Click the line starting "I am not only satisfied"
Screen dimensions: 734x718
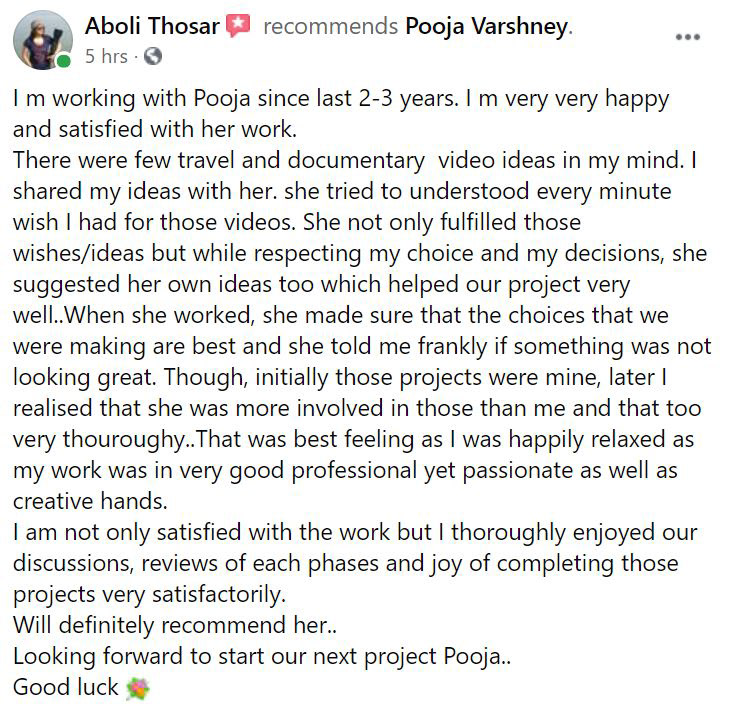[x=355, y=532]
